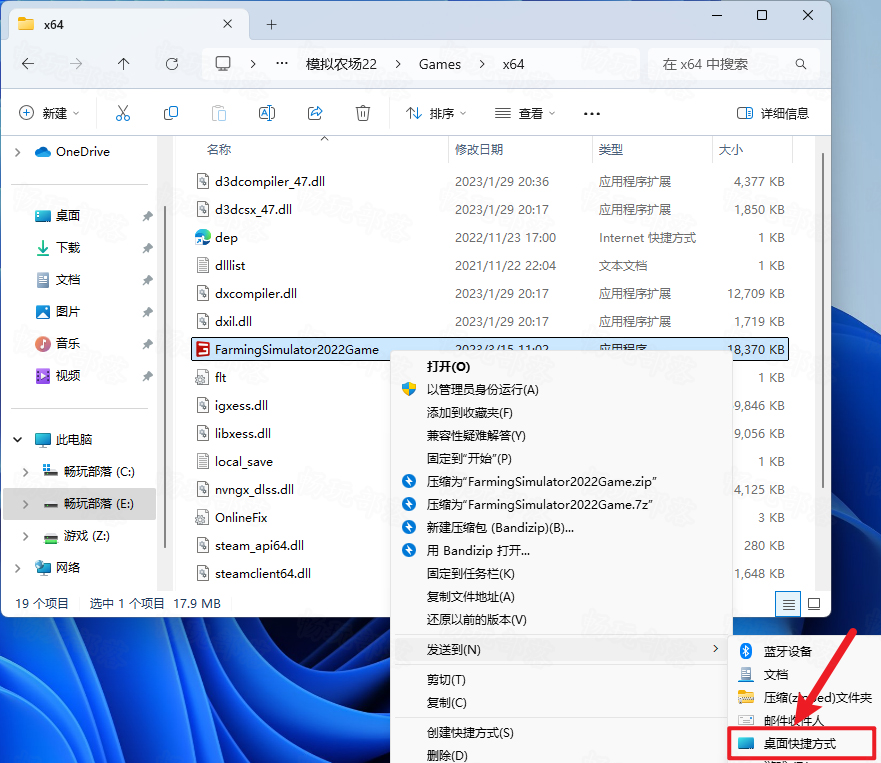The image size is (881, 763).
Task: Choose 压缩为 FarmingSimulator2022Game.zip
Action: (562, 482)
